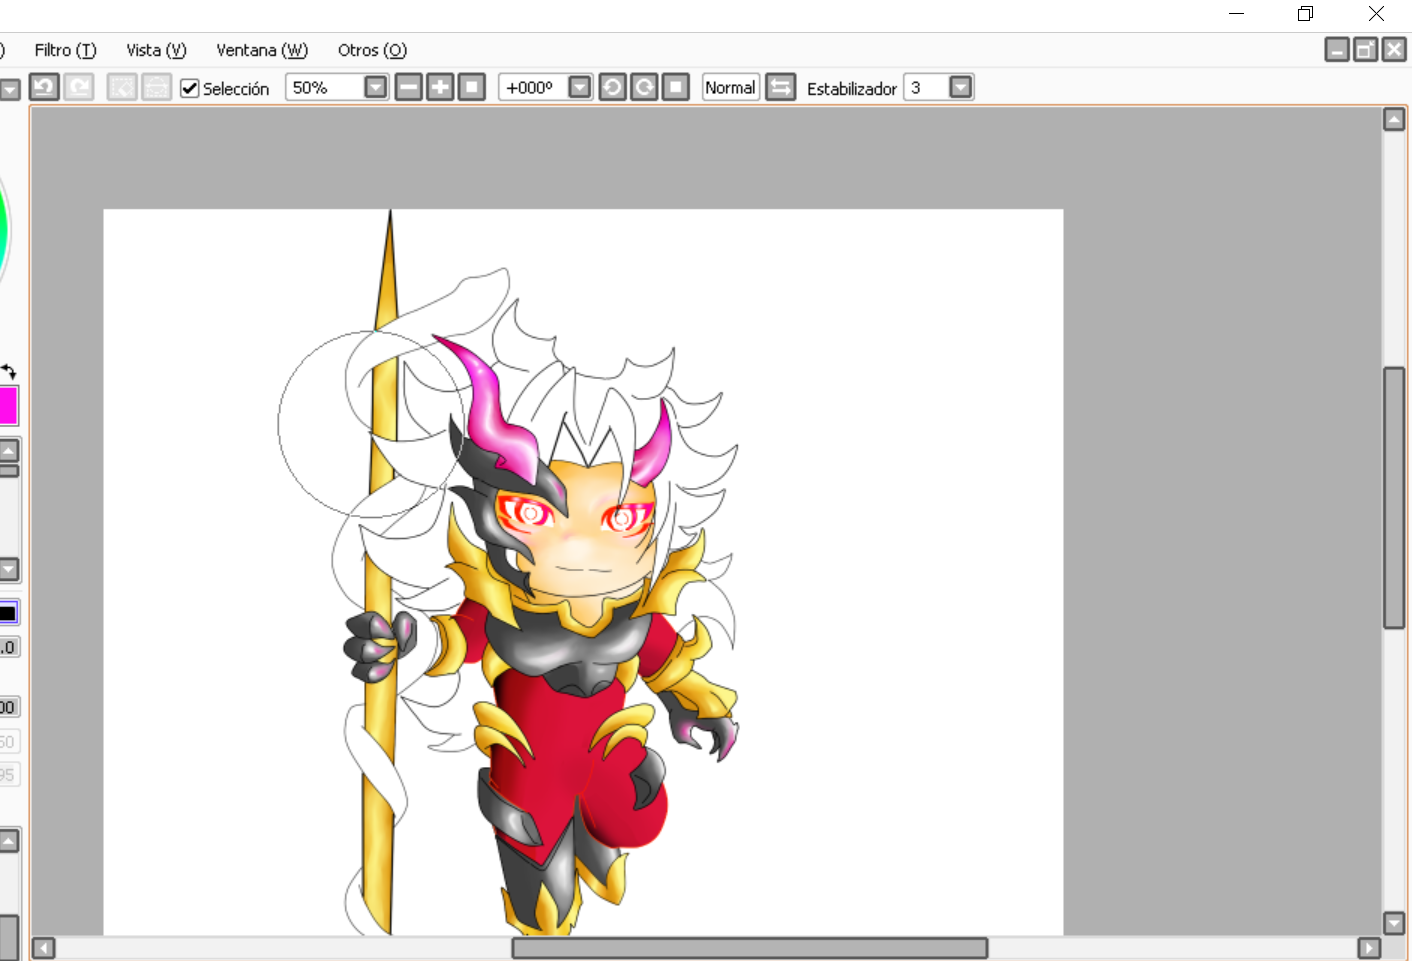1412x961 pixels.
Task: Click vertical scrollbar up arrow
Action: [1394, 120]
